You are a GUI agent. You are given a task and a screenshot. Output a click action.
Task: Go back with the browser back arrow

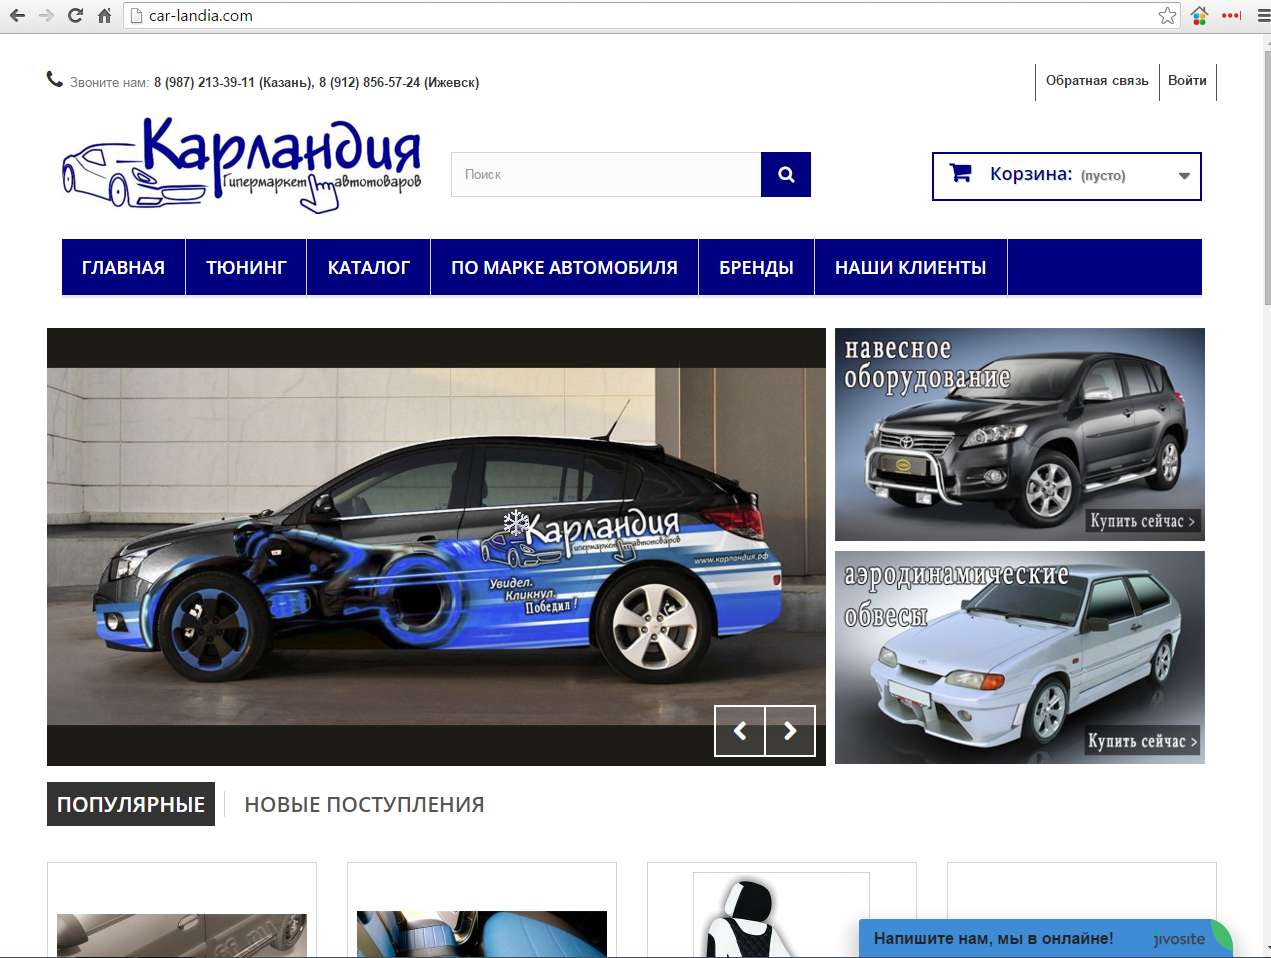pyautogui.click(x=17, y=15)
